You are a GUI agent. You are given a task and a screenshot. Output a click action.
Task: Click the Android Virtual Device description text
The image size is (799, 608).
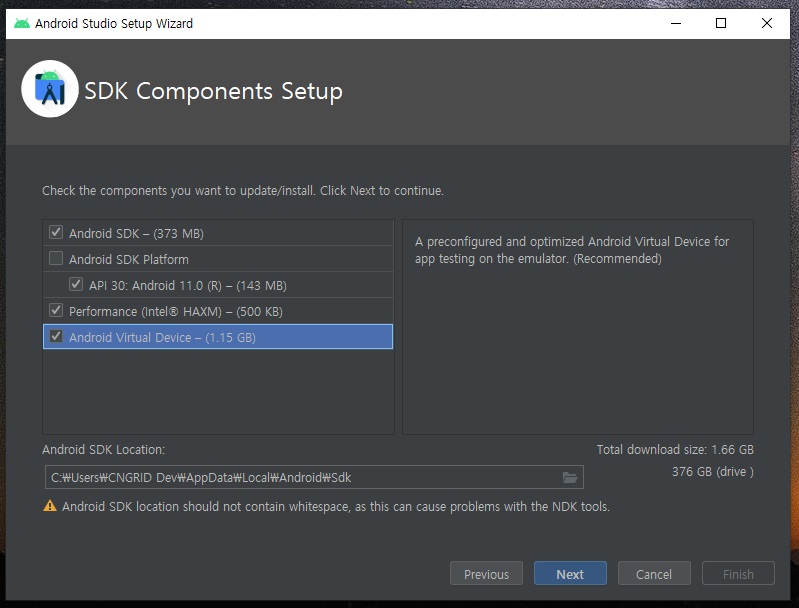[572, 250]
